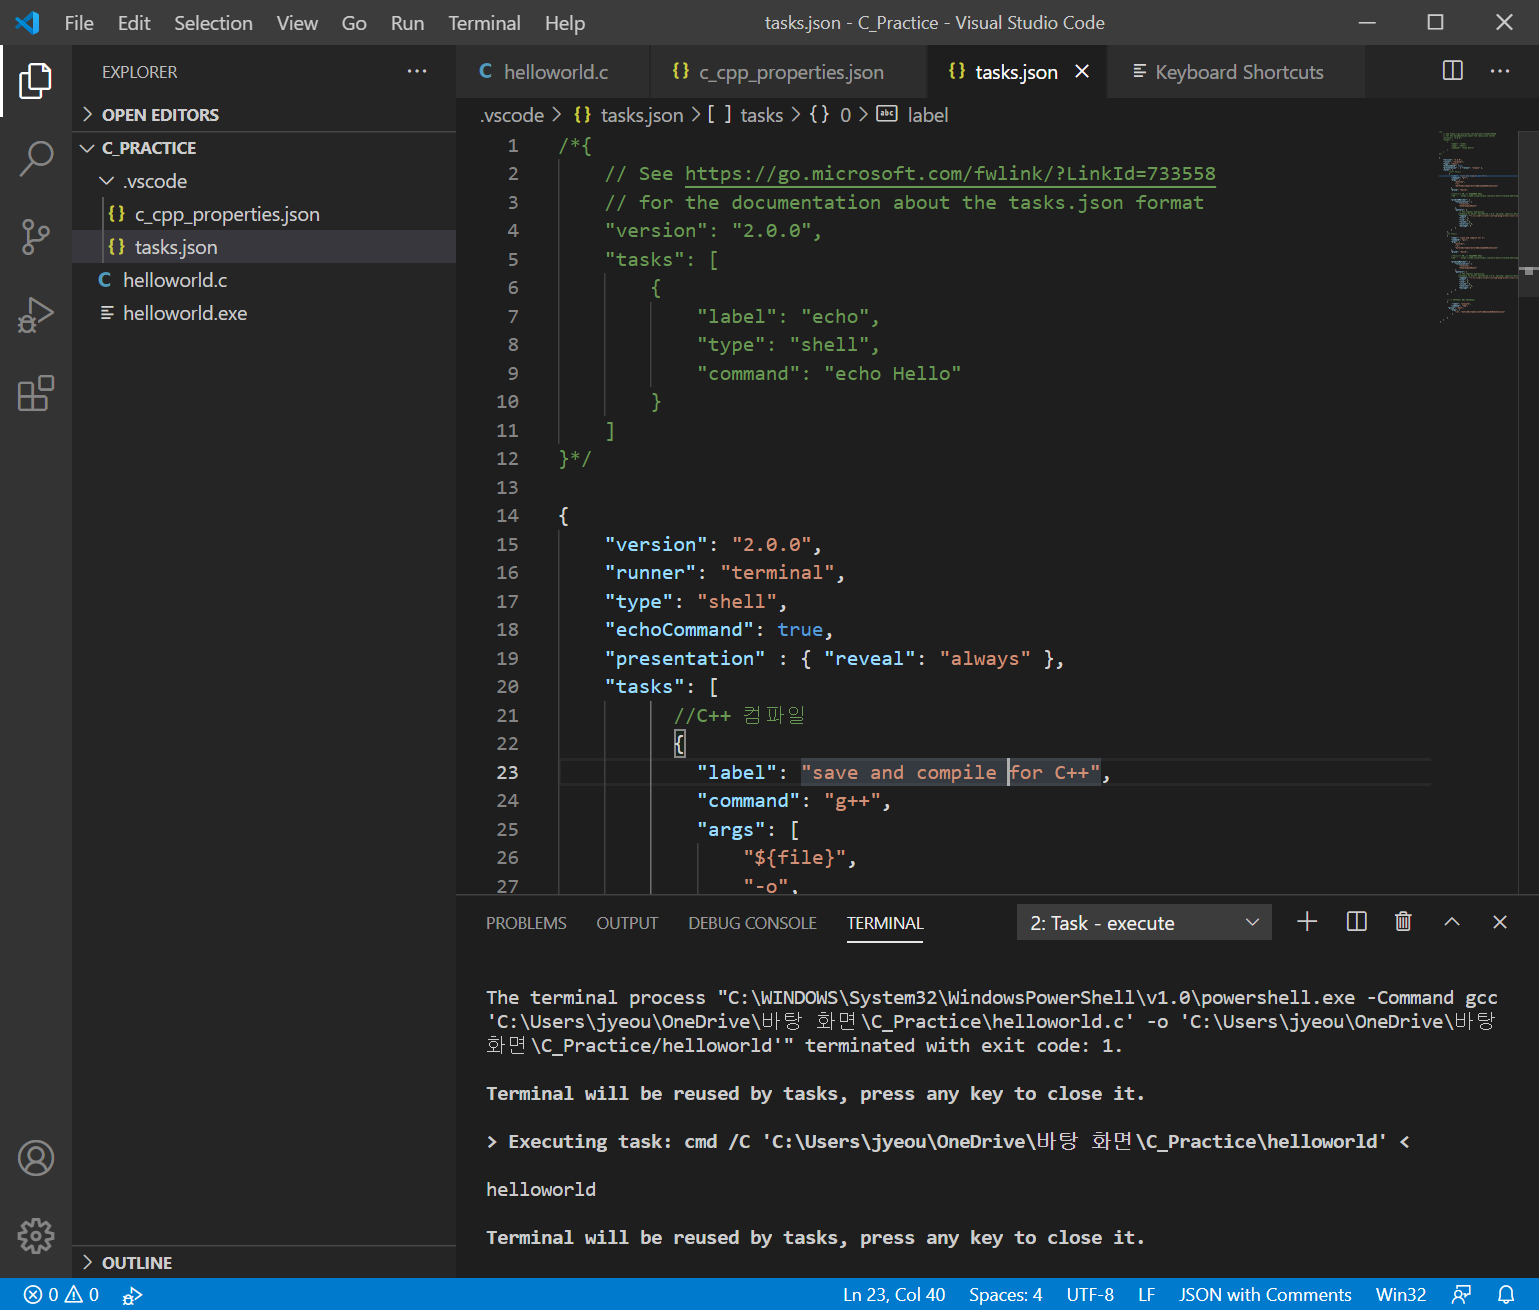Open the Extensions view
Viewport: 1539px width, 1310px height.
[x=35, y=393]
